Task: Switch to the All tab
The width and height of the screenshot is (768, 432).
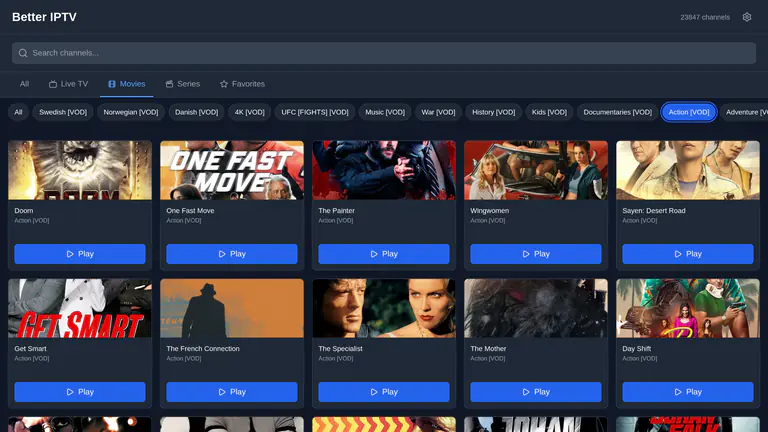Action: pos(24,84)
